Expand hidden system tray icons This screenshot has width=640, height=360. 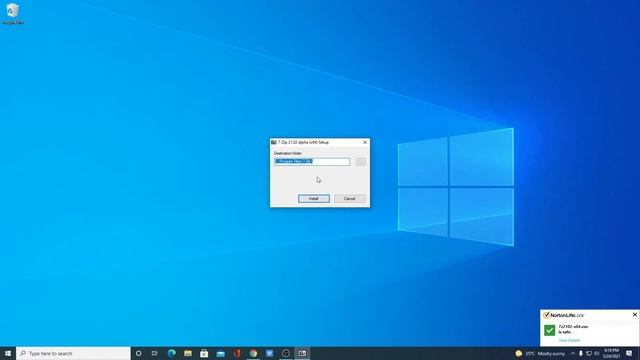(x=573, y=353)
